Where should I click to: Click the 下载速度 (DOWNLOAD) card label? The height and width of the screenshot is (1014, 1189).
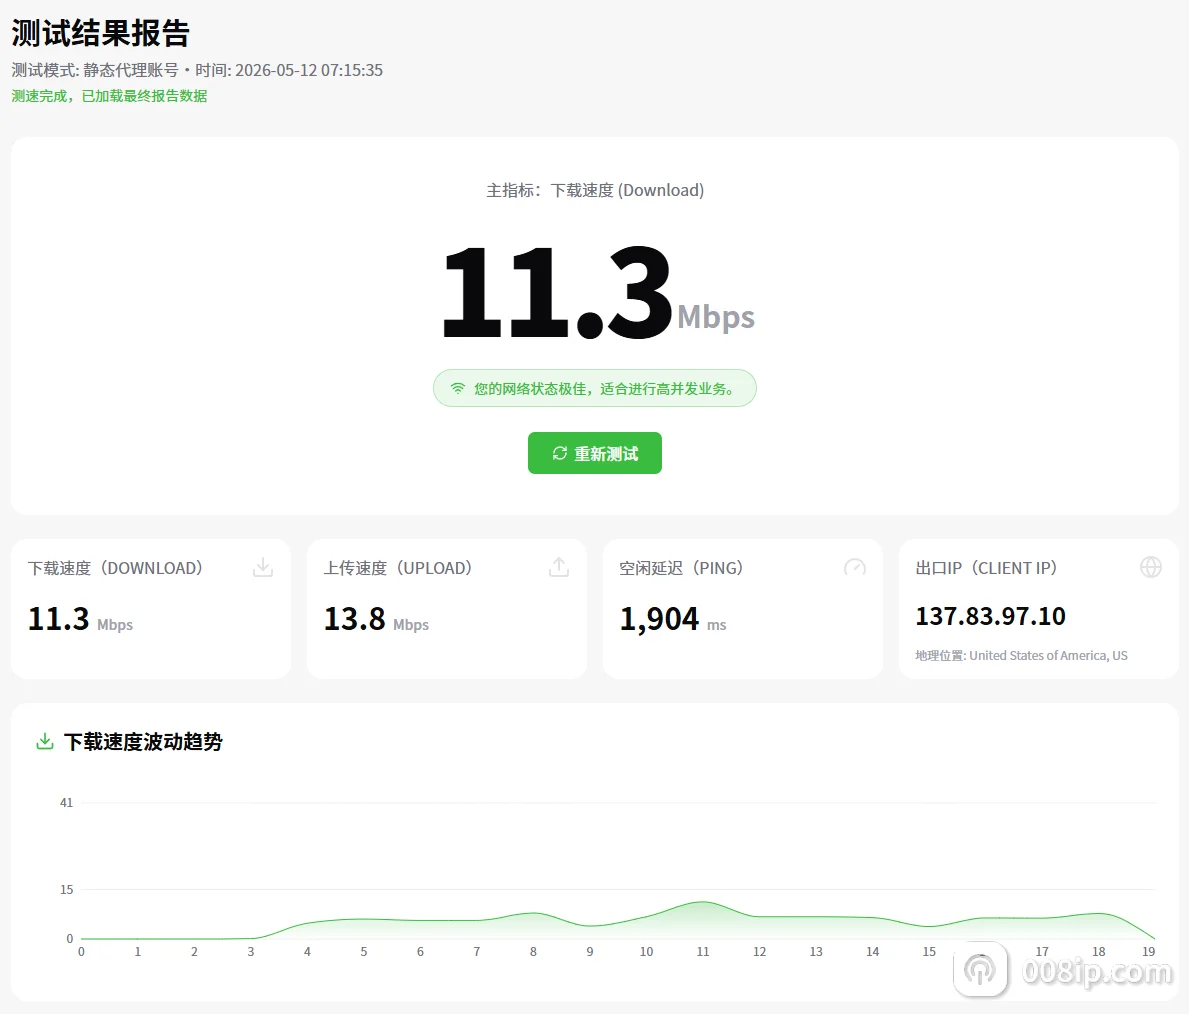(115, 568)
